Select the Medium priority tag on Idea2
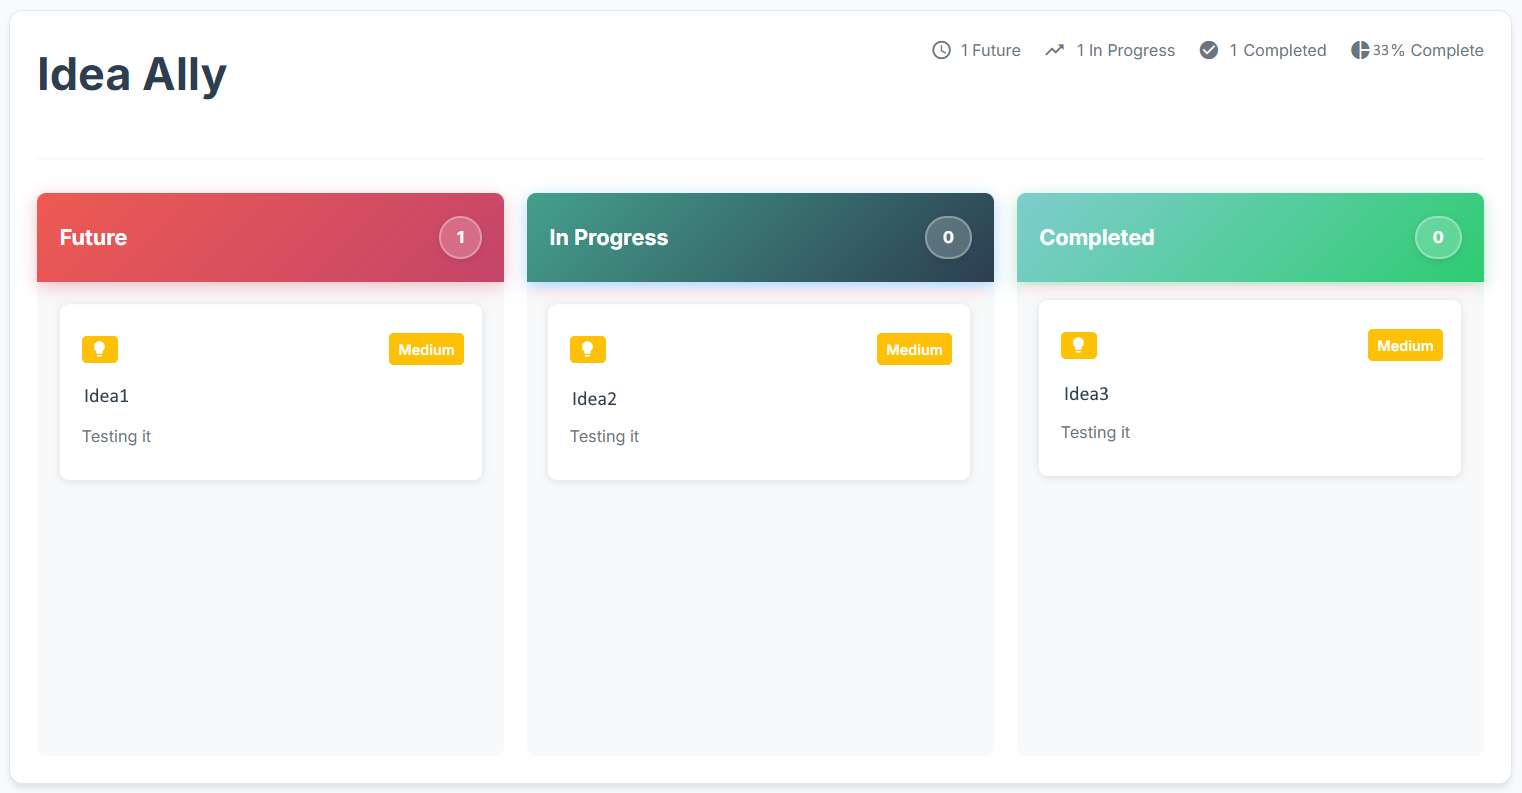 click(914, 349)
